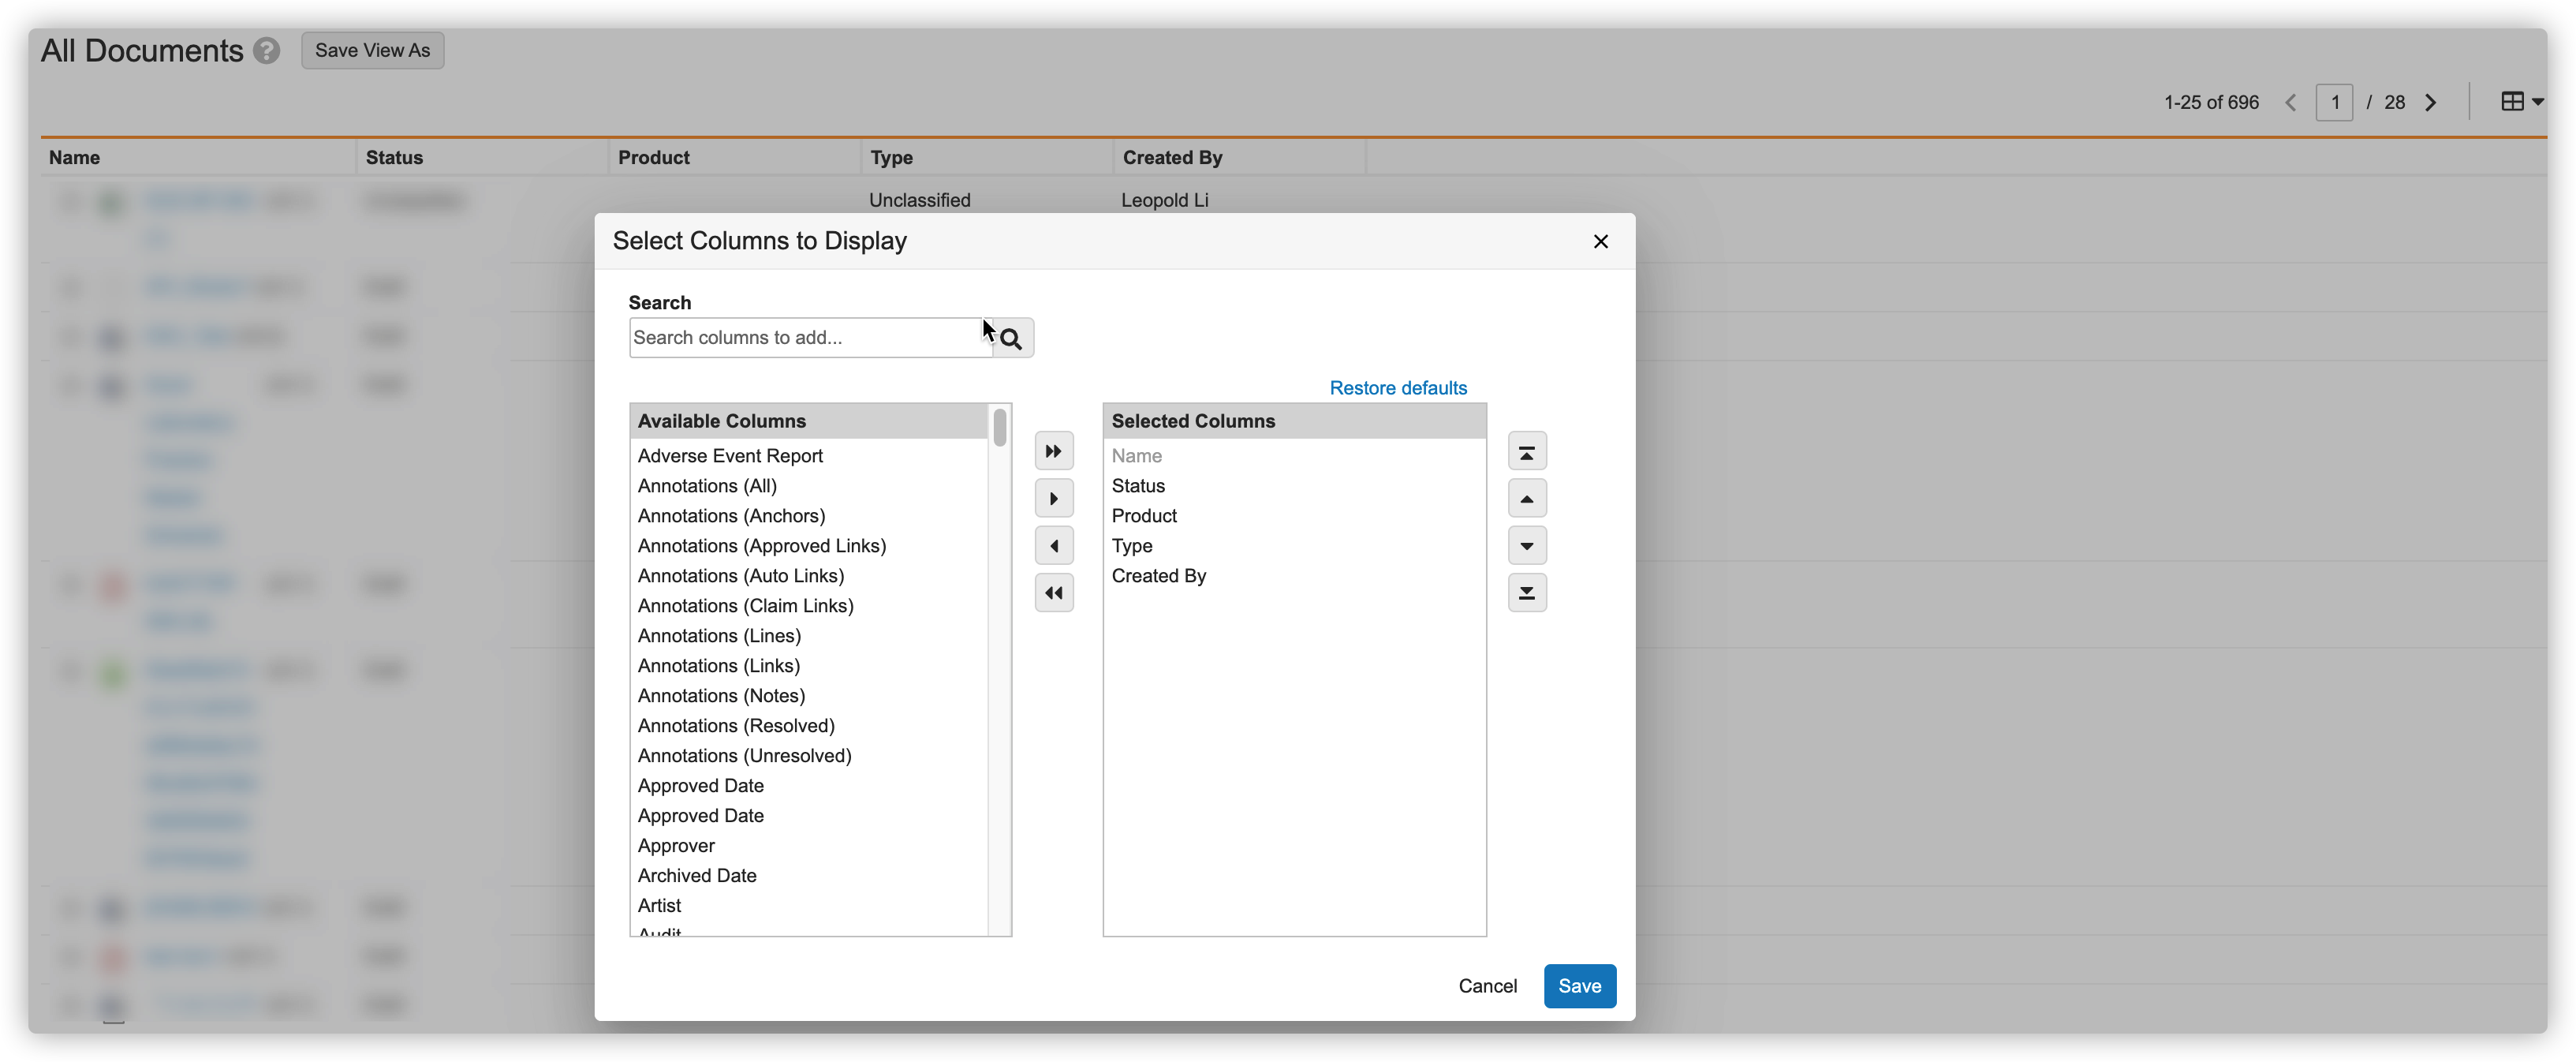Move all available columns right with double-arrow
This screenshot has width=2576, height=1062.
pos(1054,451)
